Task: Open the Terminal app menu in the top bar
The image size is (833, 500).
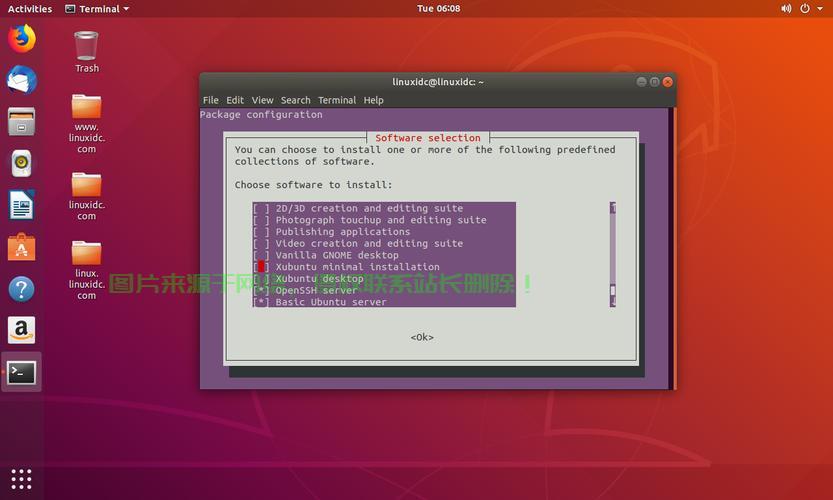Action: (97, 9)
